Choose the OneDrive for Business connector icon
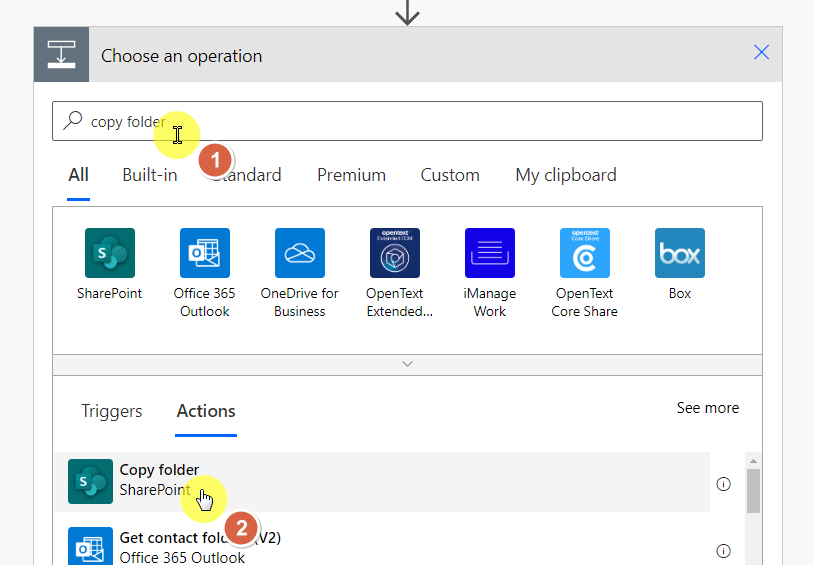The height and width of the screenshot is (565, 814). [300, 253]
